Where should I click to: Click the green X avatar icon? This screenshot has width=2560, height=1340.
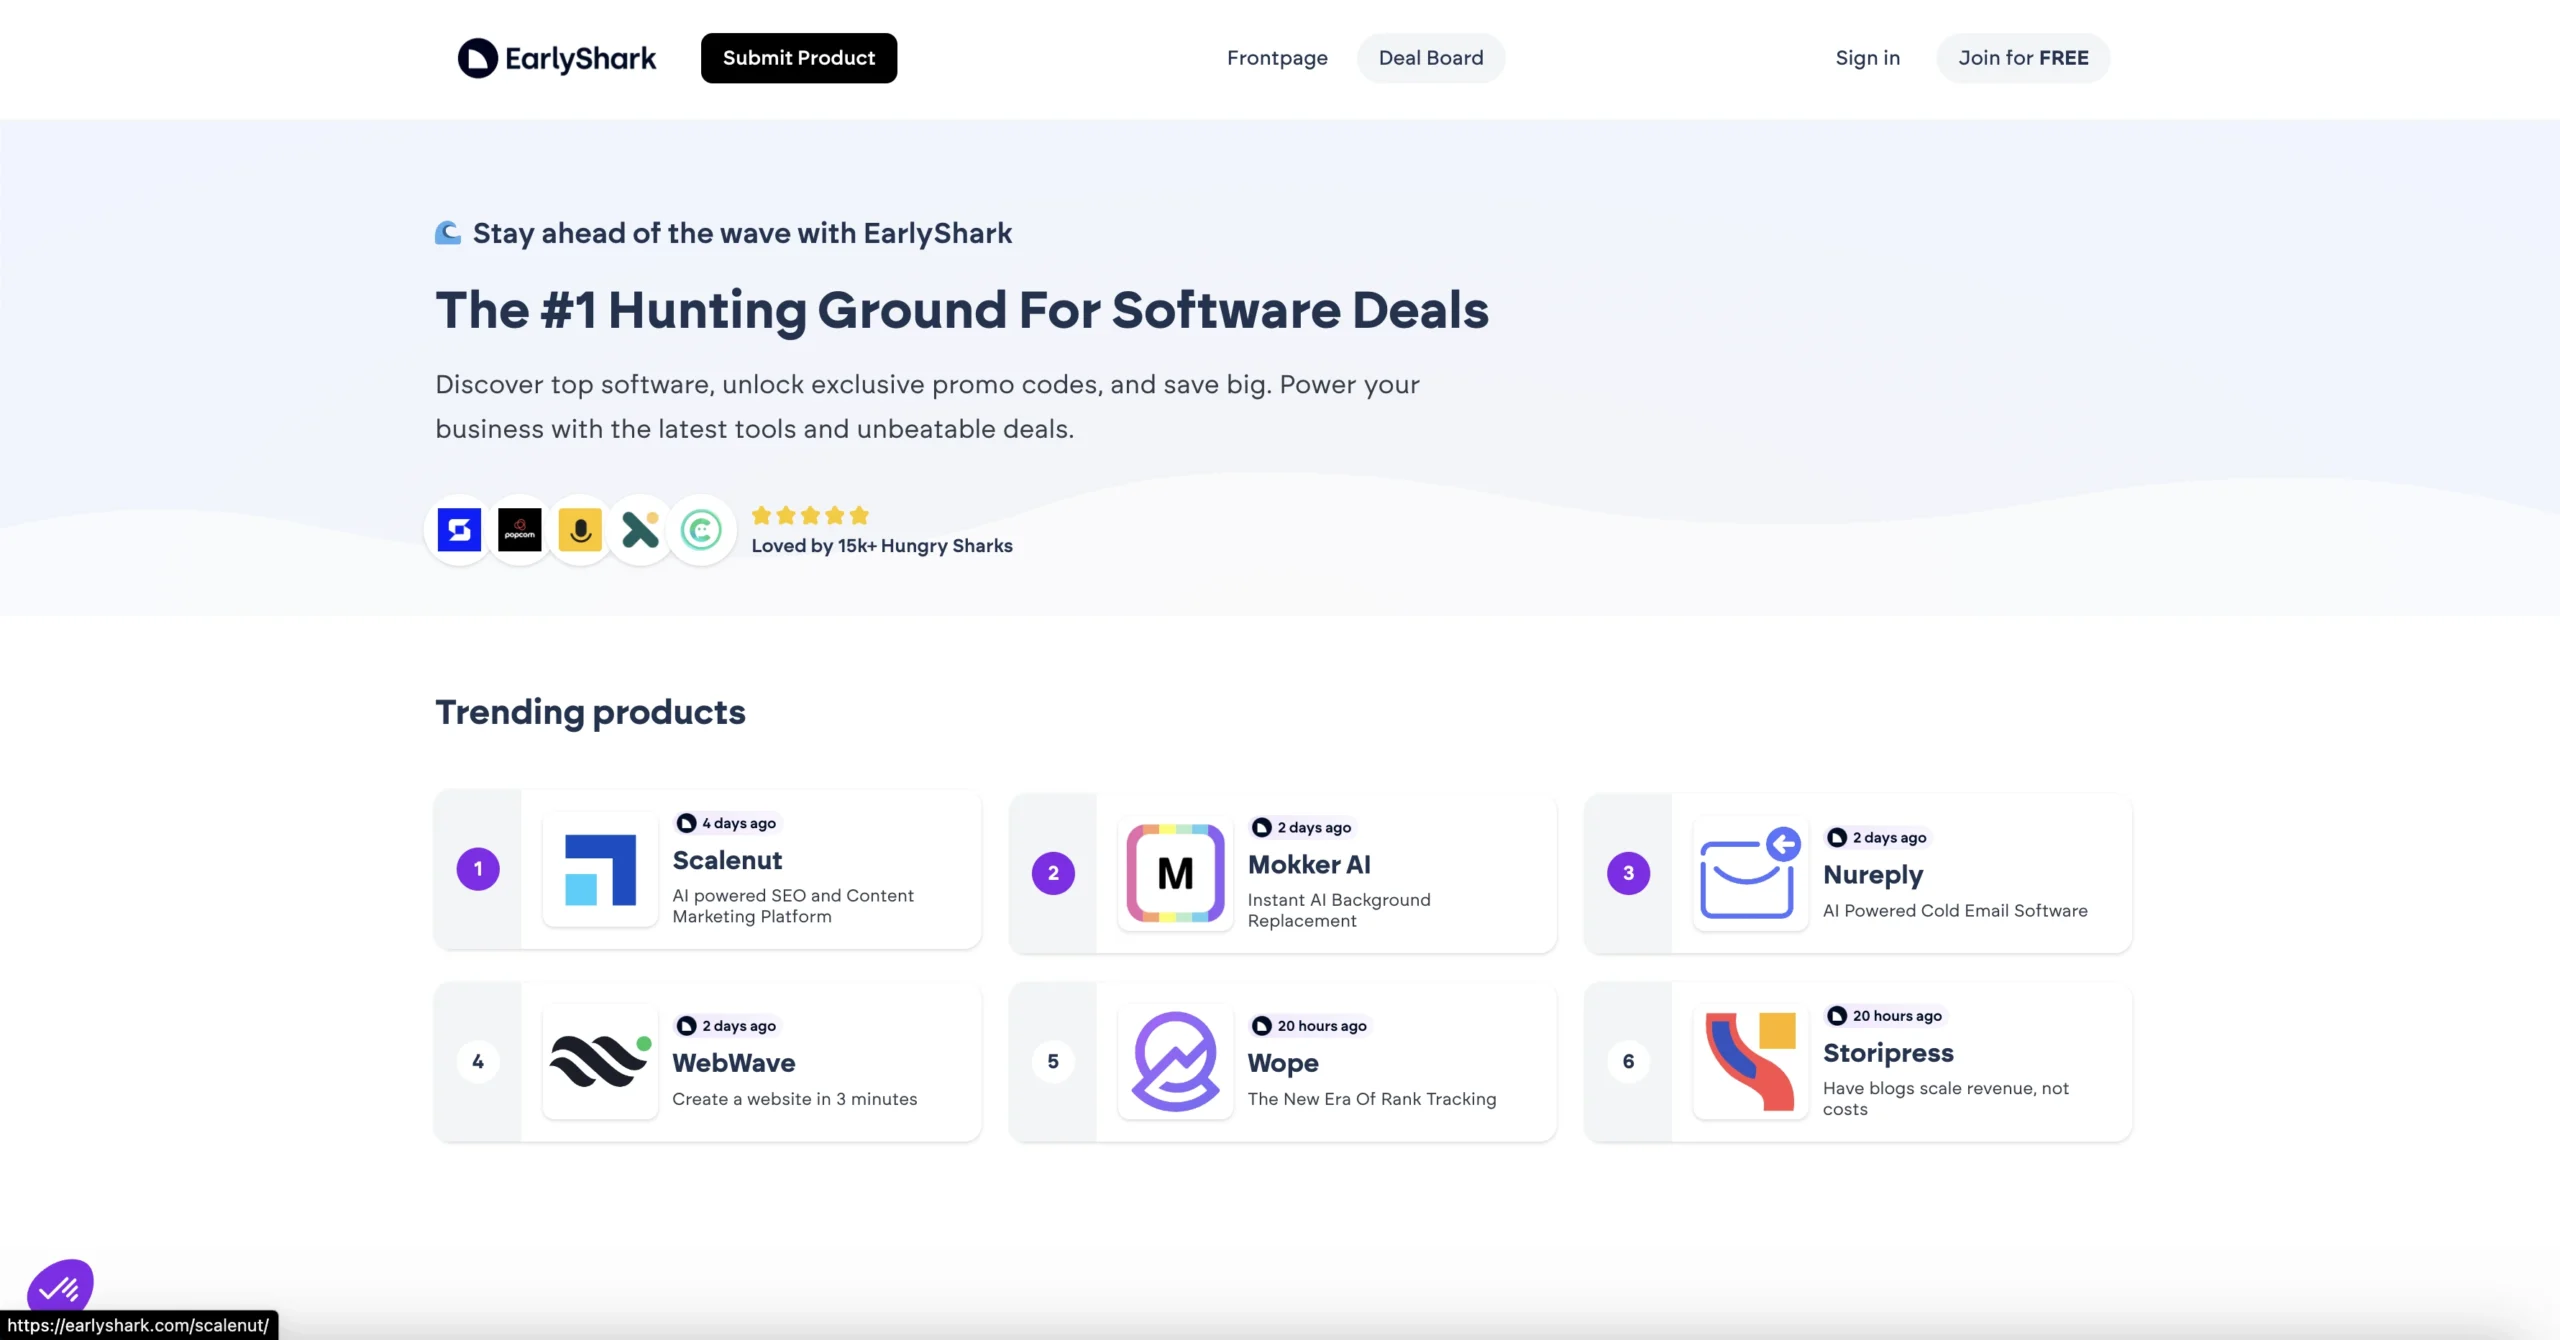click(640, 530)
